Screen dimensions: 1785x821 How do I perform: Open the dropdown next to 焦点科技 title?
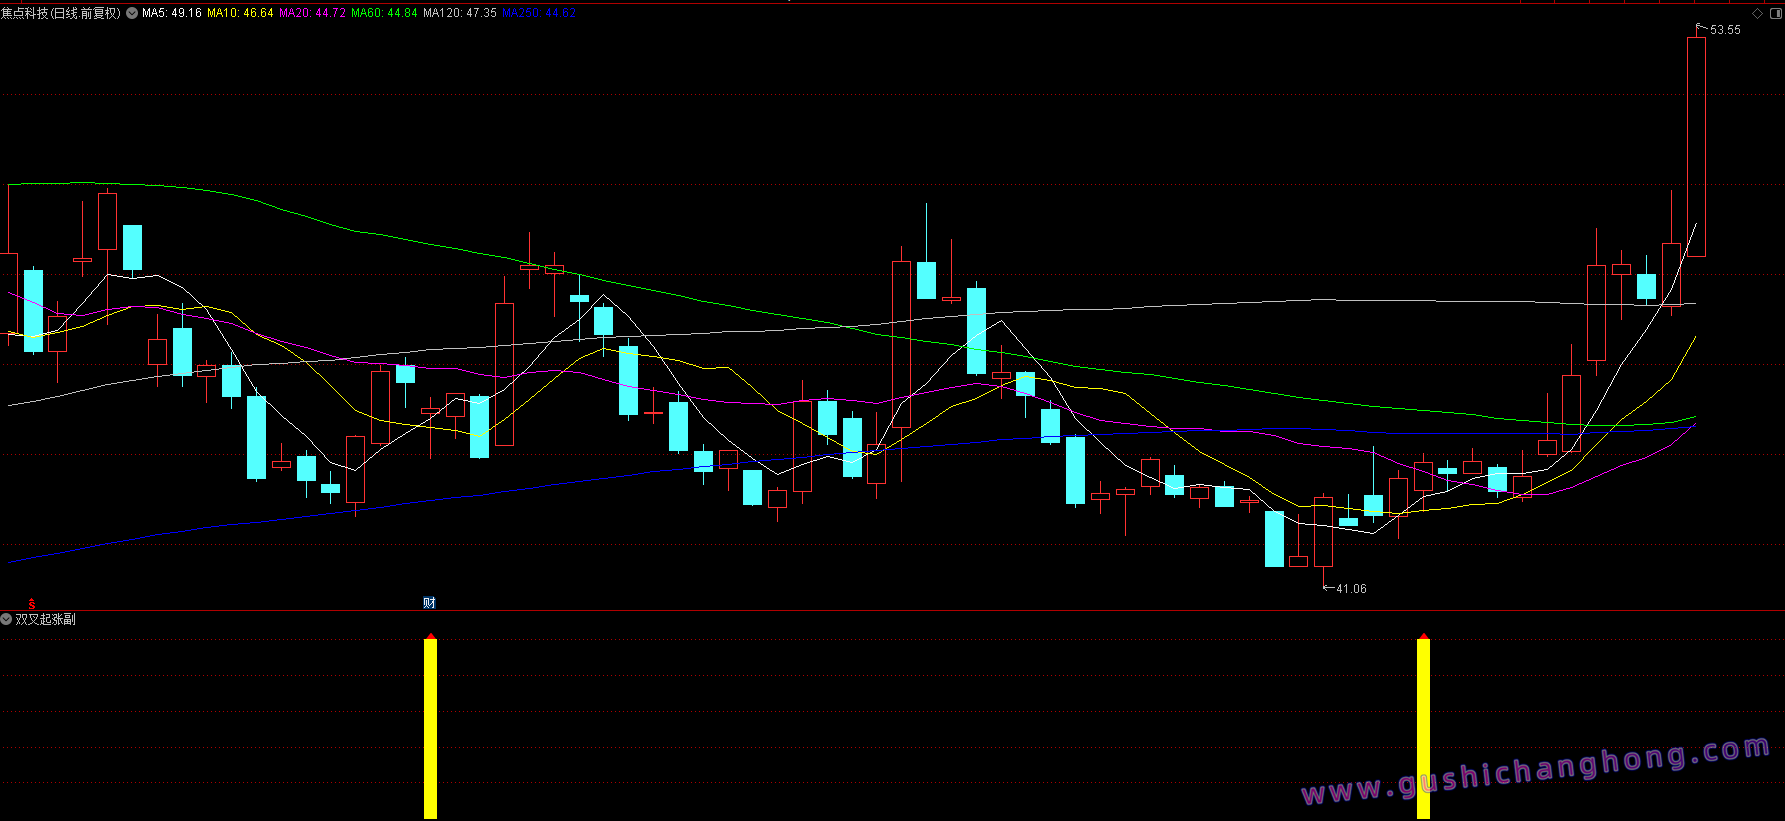[x=132, y=13]
